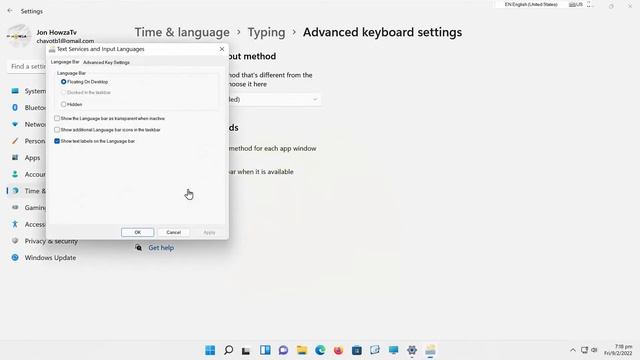Open File Explorer from taskbar
Screen dimensions: 640x360
302,350
